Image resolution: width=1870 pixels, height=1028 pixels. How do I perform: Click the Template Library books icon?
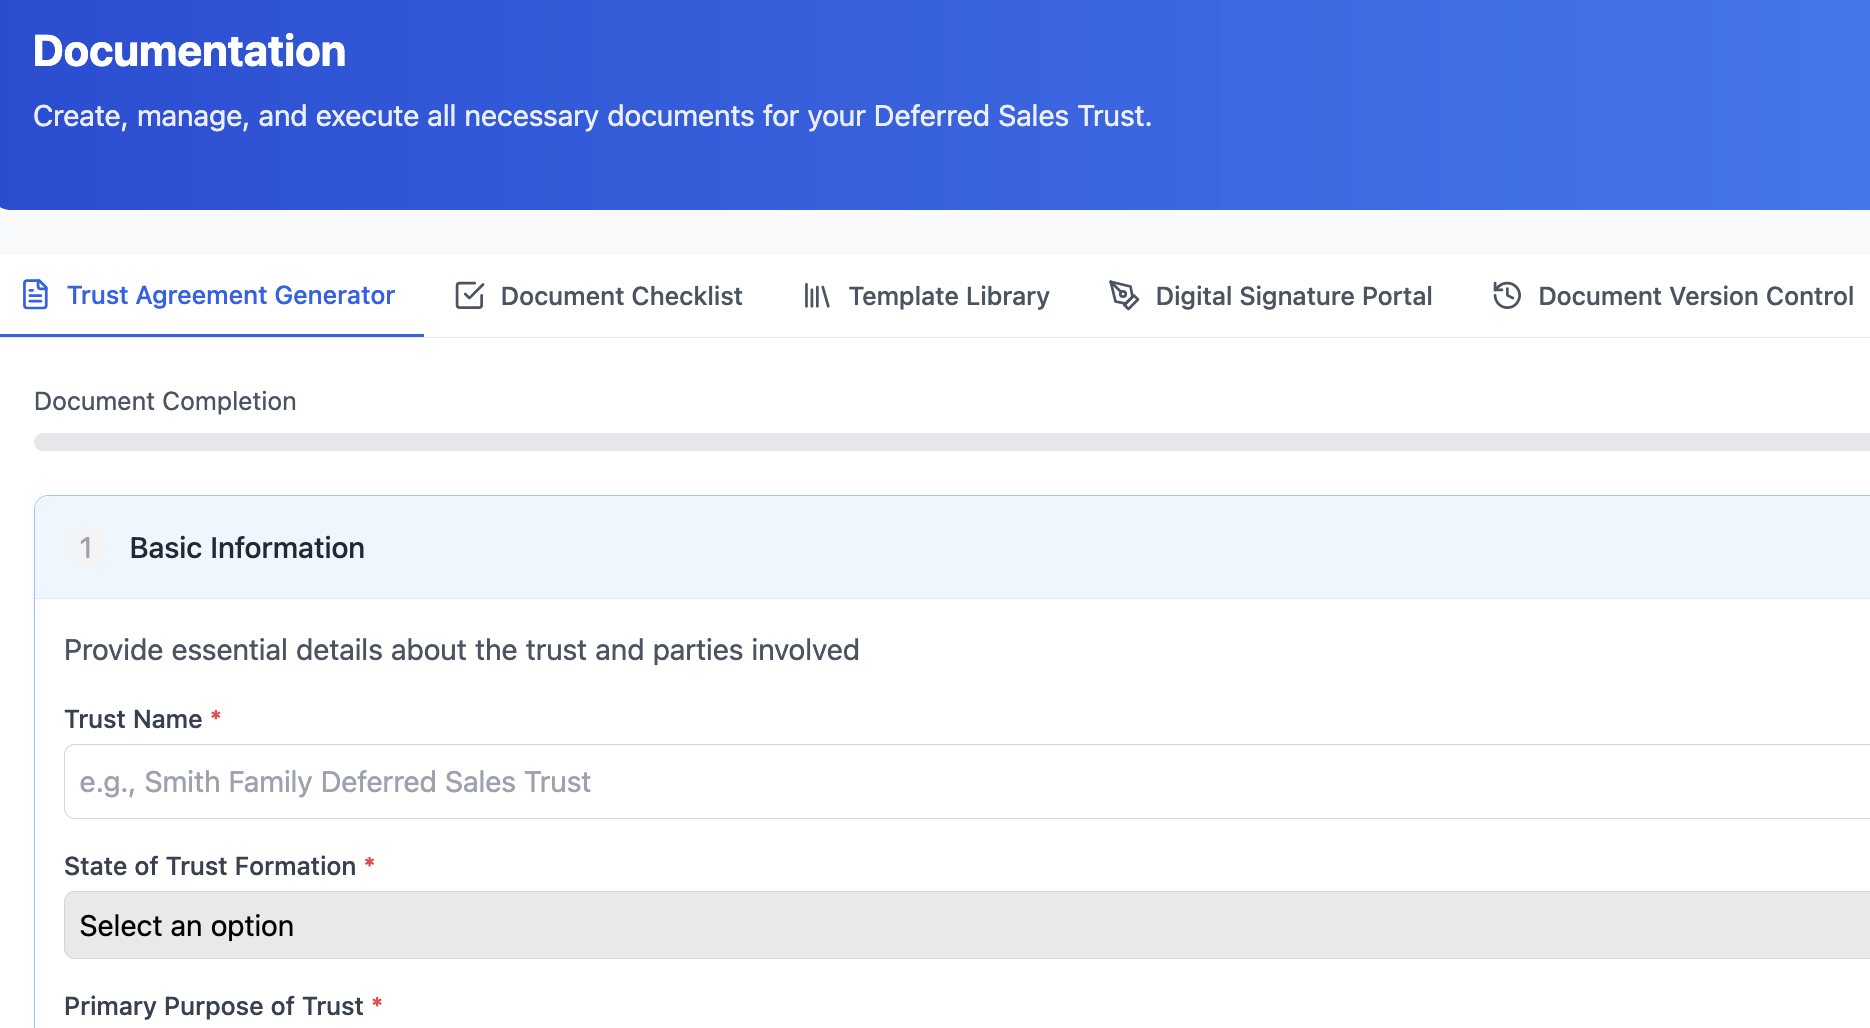click(816, 296)
